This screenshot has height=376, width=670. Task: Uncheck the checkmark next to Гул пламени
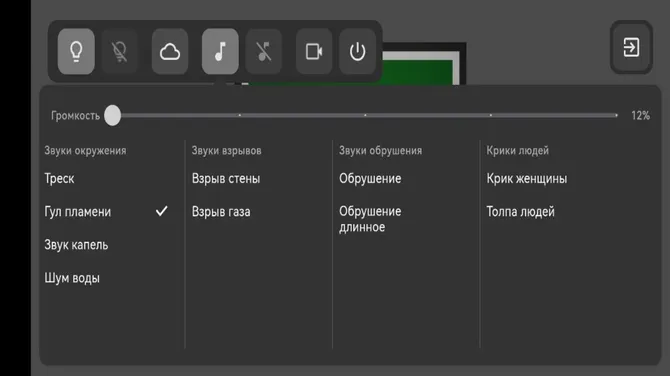tap(162, 211)
